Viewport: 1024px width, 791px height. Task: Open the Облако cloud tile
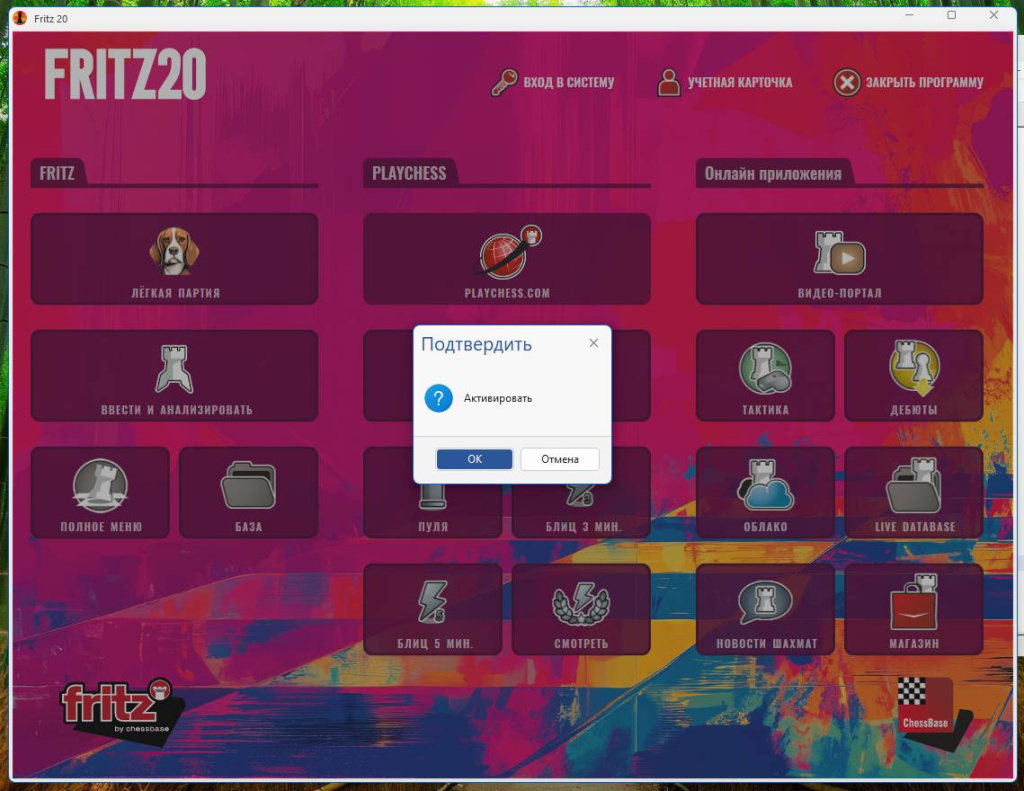point(765,492)
